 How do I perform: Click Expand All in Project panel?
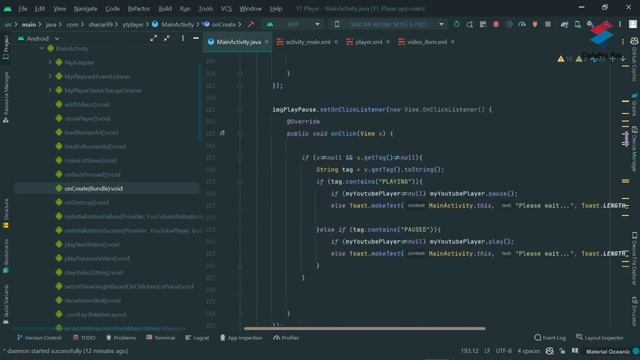pyautogui.click(x=153, y=38)
